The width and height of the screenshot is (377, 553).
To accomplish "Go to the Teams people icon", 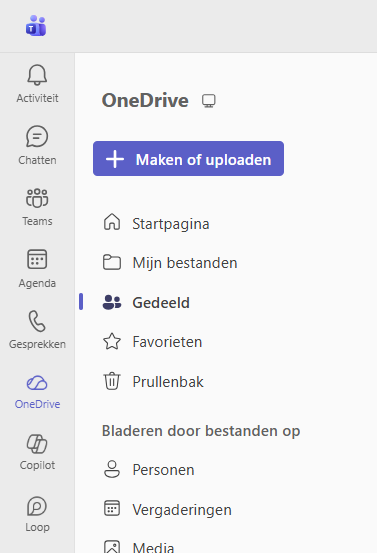I will click(37, 198).
